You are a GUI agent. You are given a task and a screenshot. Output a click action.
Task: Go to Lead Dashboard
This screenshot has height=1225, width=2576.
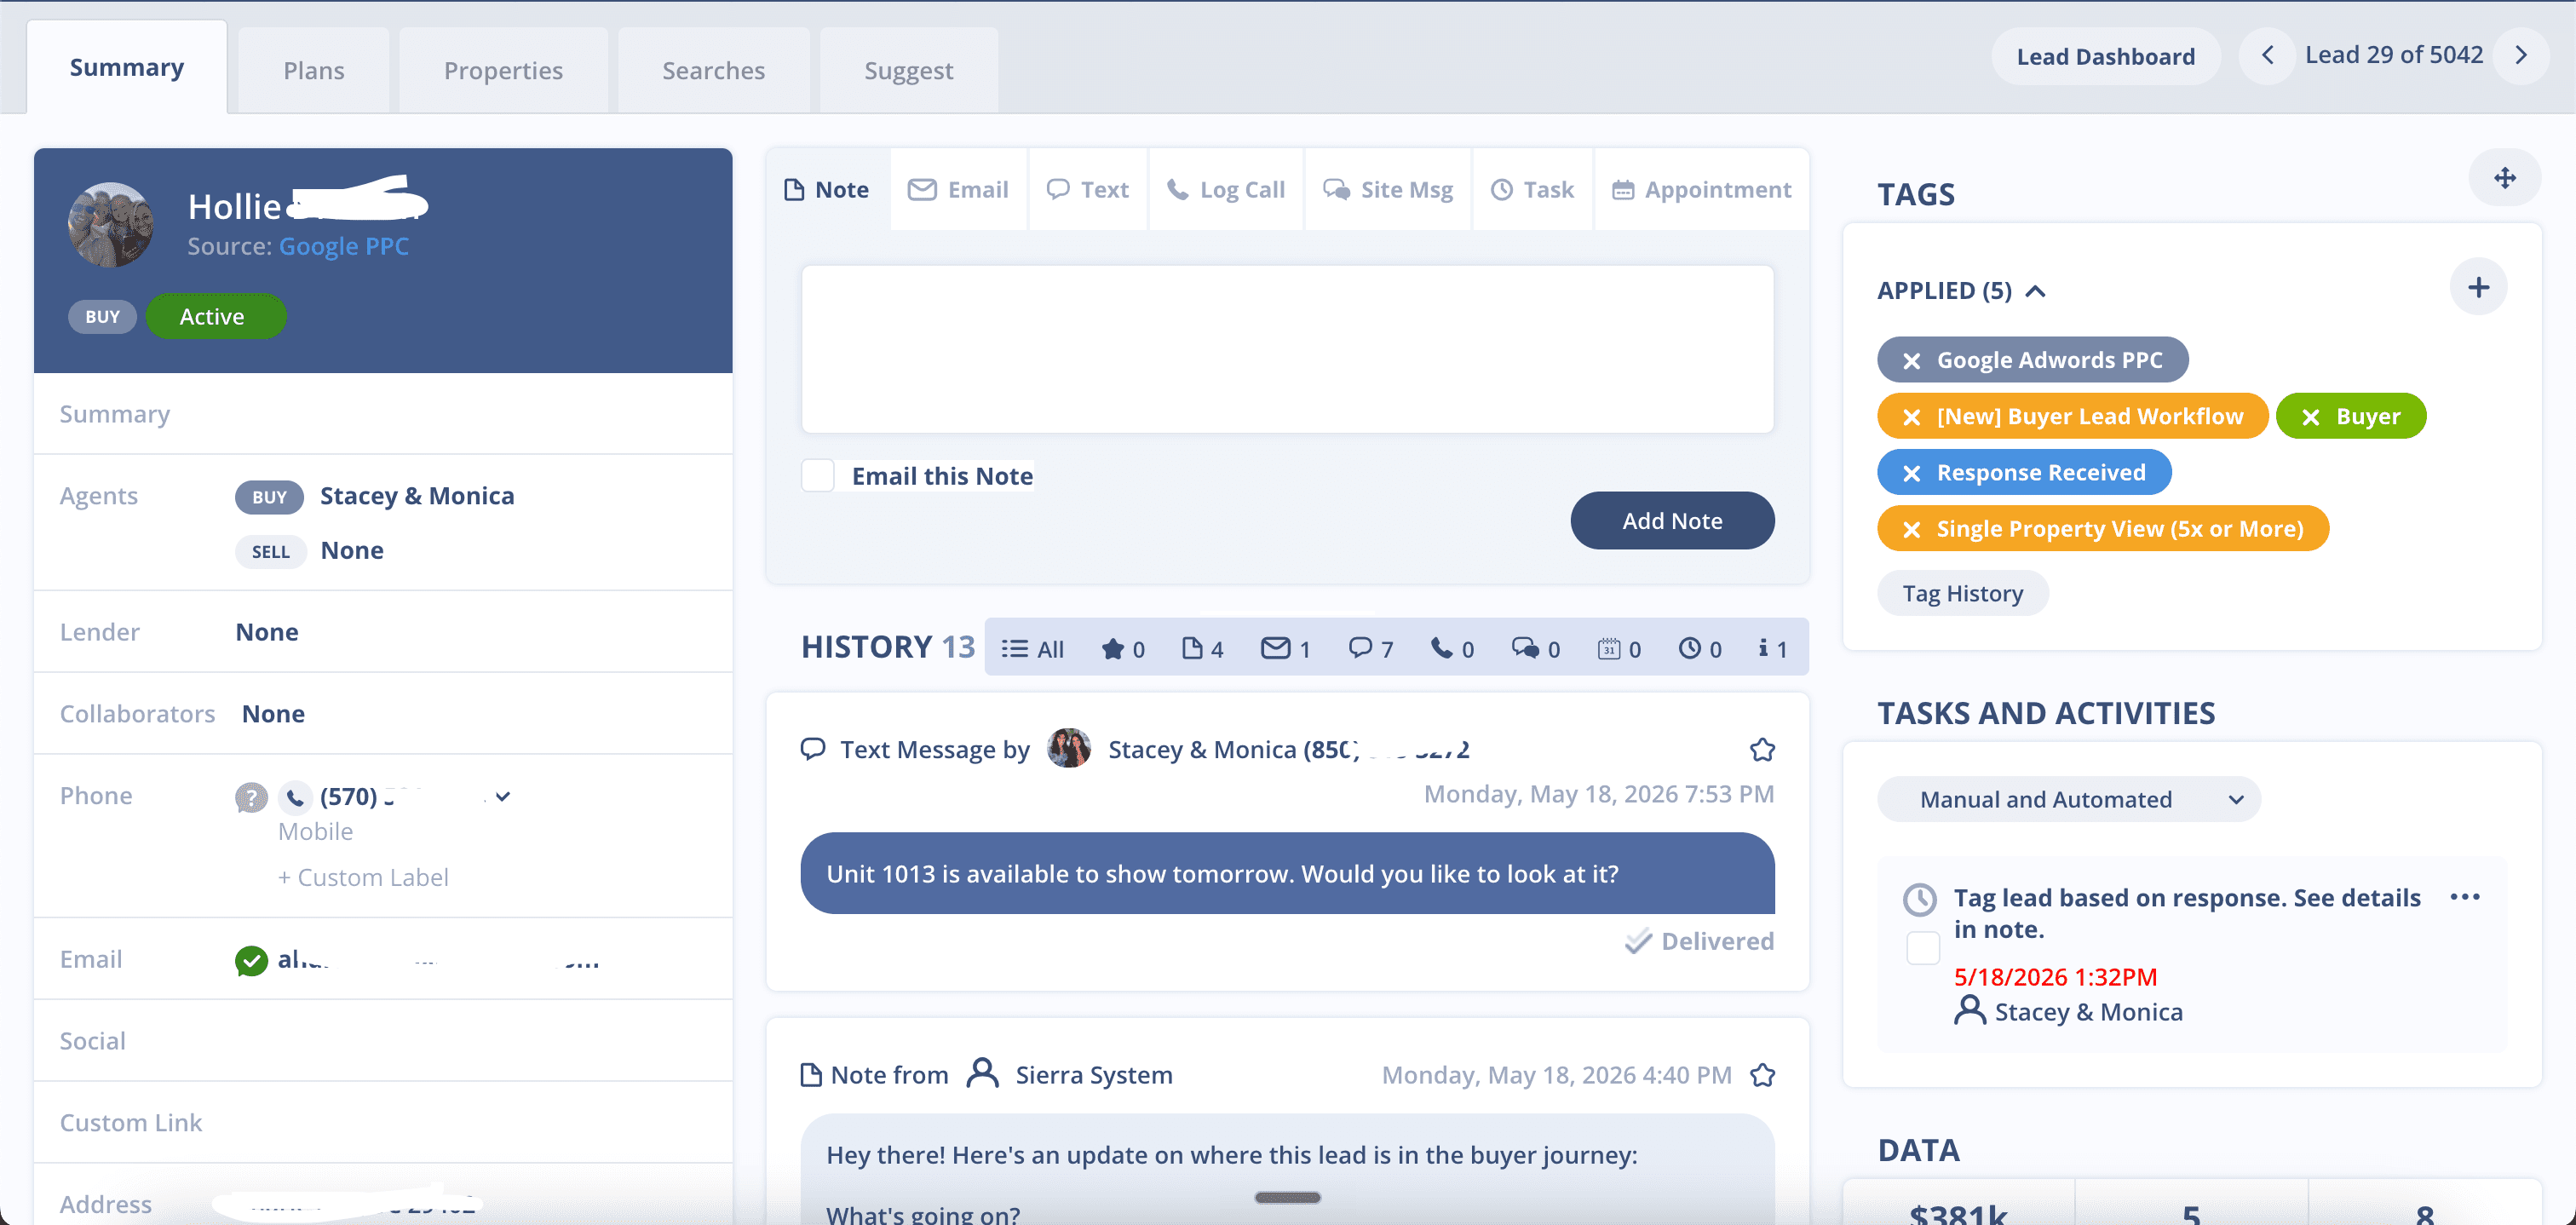coord(2105,56)
